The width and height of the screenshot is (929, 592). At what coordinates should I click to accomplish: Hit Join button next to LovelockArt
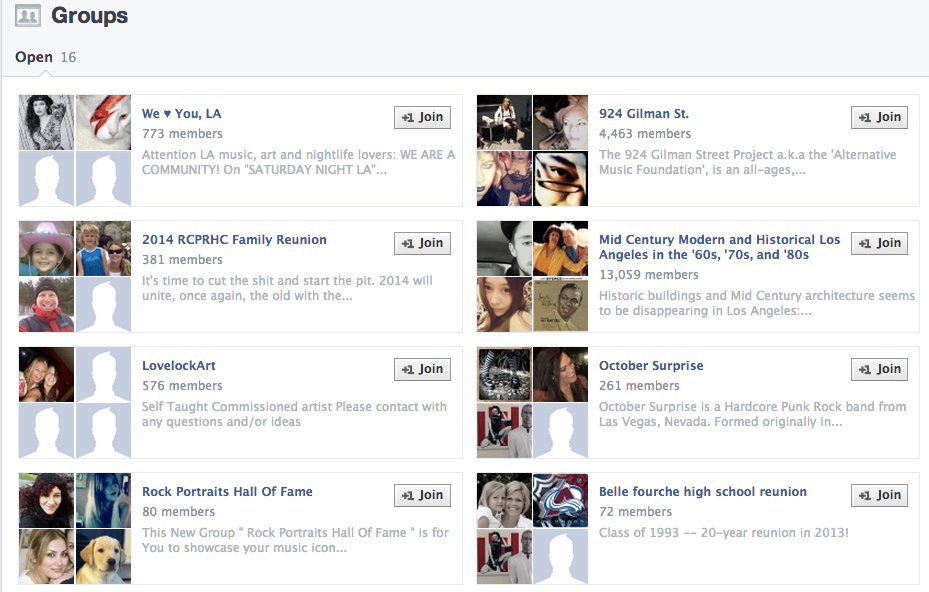pos(422,369)
